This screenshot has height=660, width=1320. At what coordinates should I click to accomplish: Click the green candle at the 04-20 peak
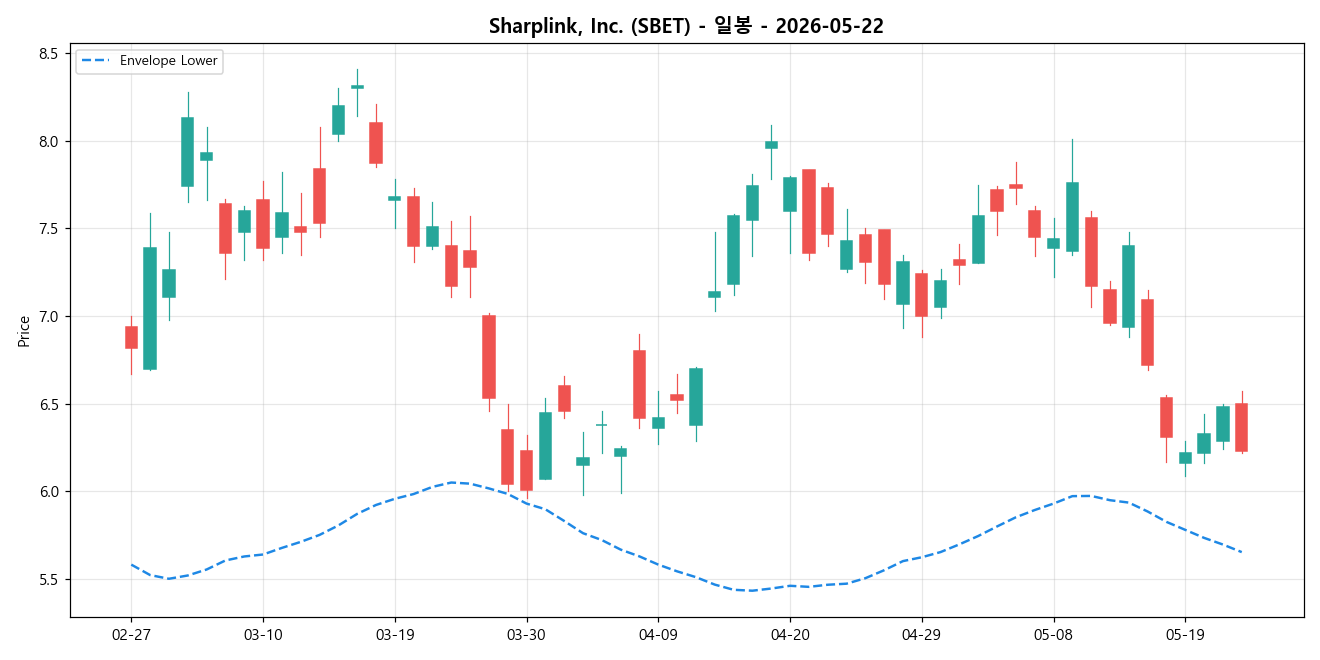pyautogui.click(x=771, y=144)
